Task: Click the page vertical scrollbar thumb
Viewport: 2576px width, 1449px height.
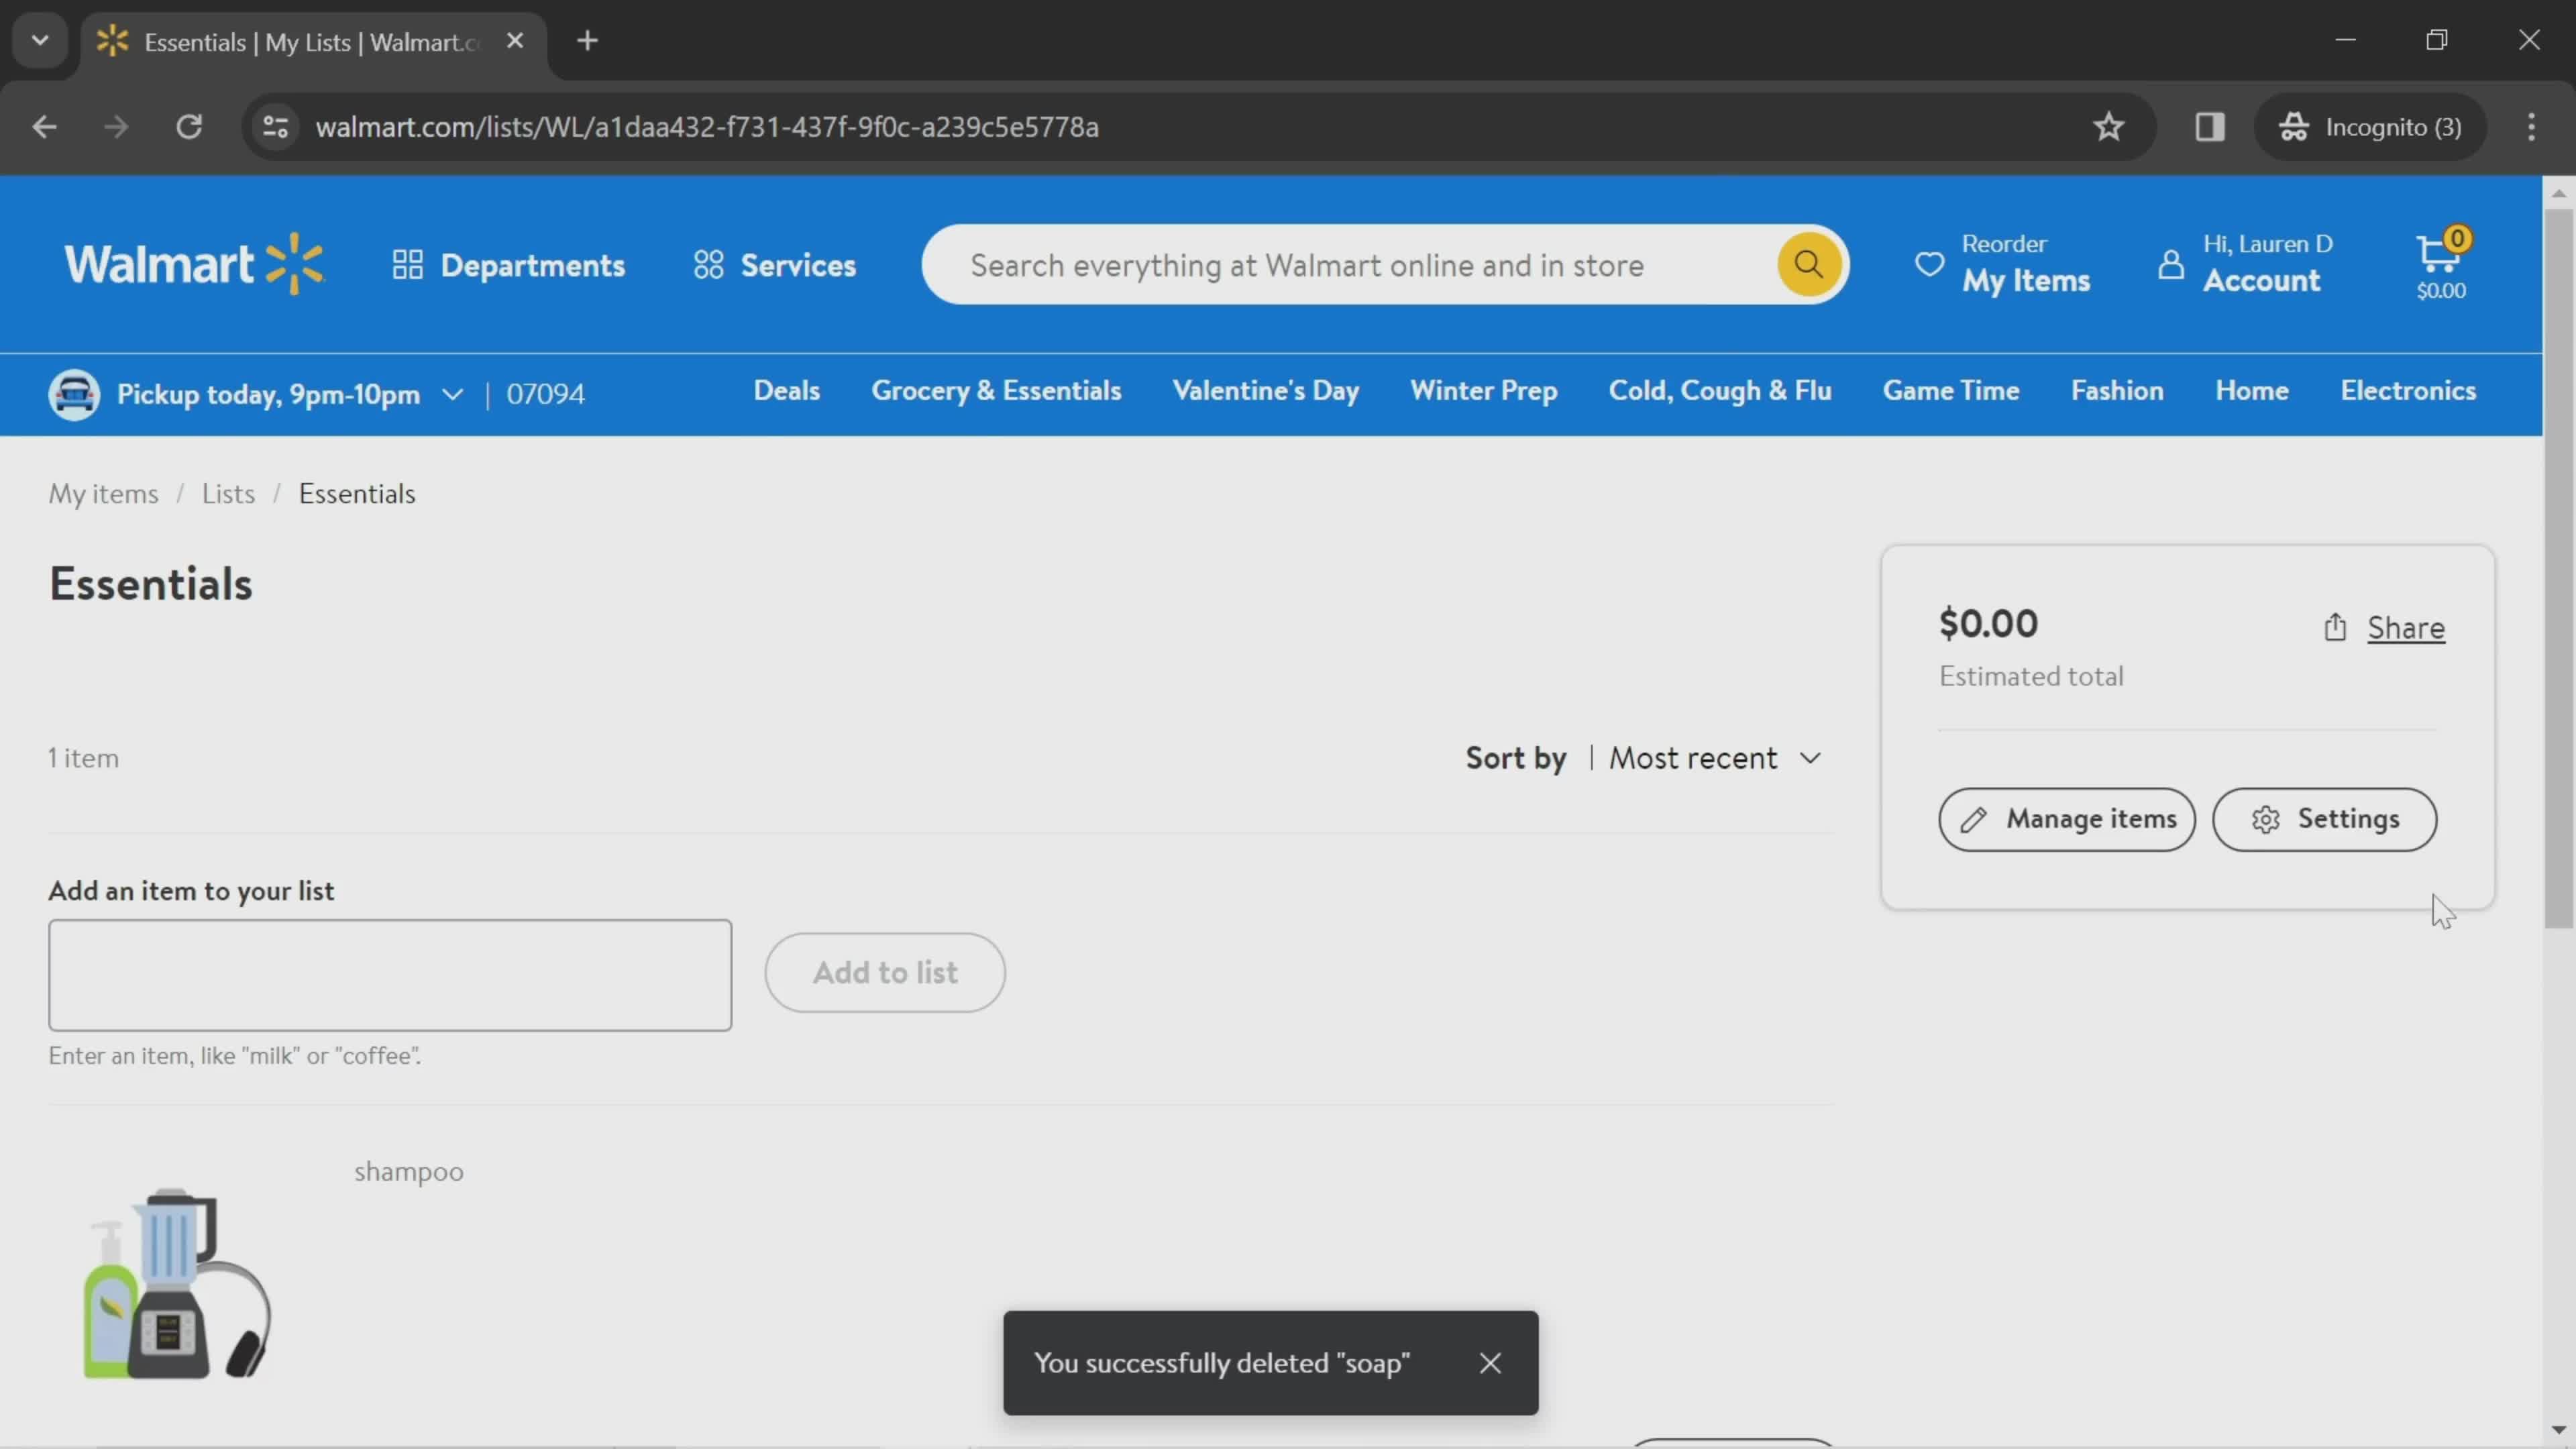Action: pos(2559,568)
